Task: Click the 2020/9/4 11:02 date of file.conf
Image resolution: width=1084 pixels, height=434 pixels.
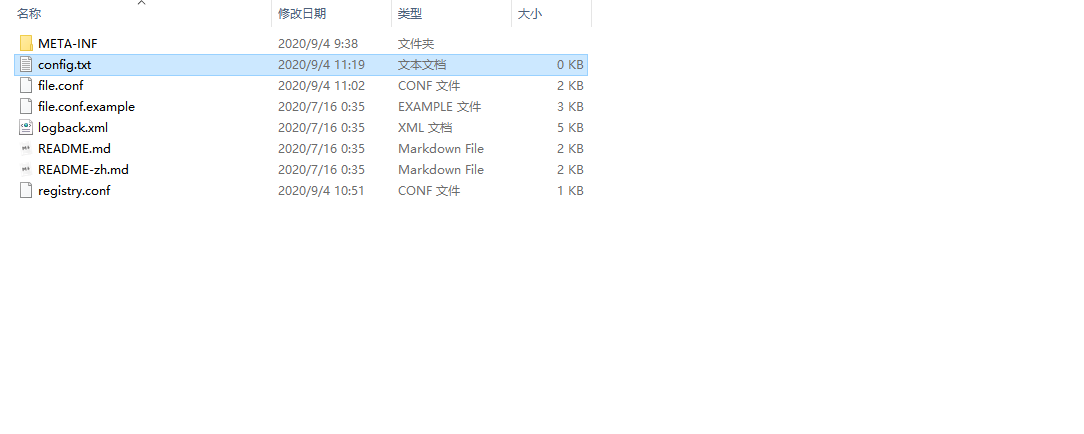Action: (x=321, y=86)
